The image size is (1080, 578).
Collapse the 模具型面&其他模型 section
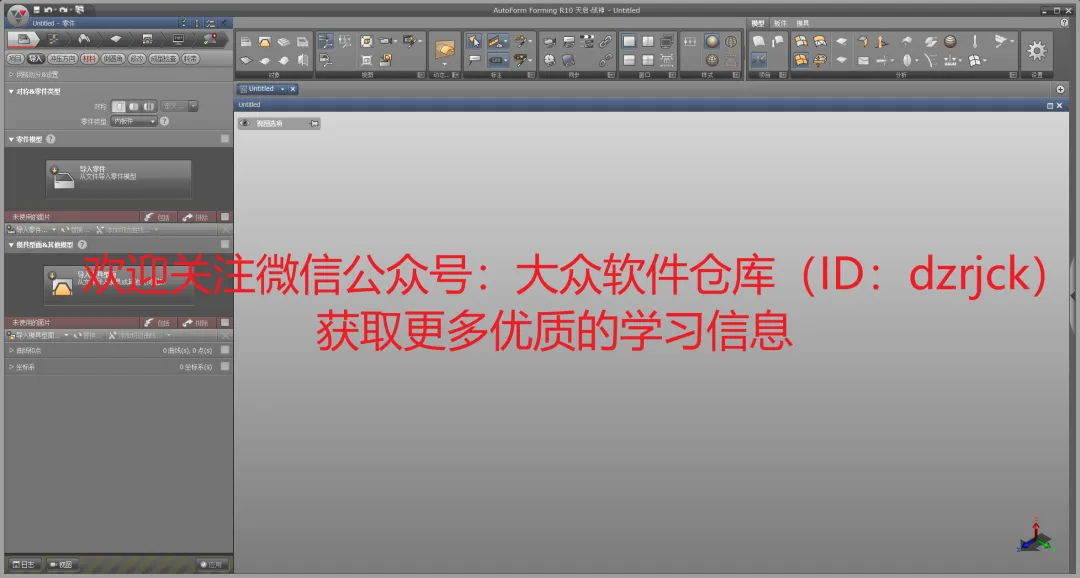pyautogui.click(x=11, y=245)
